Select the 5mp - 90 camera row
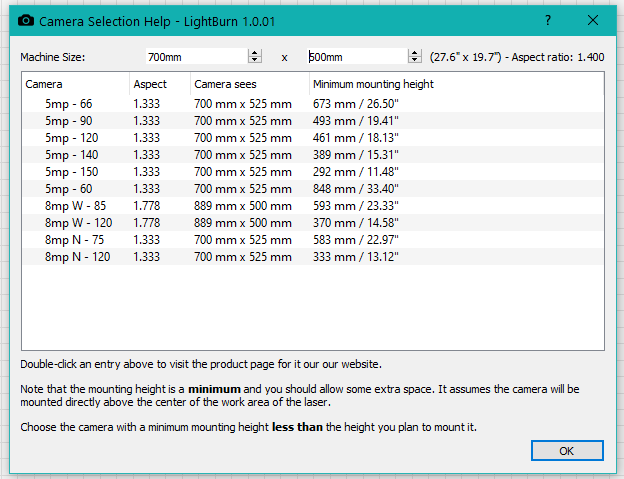The width and height of the screenshot is (624, 479). click(313, 121)
